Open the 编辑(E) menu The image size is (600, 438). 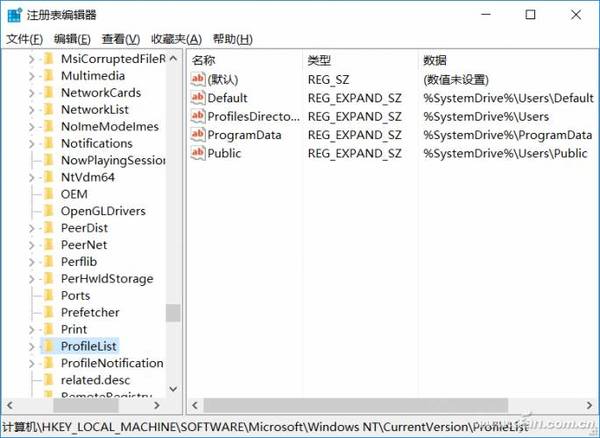(72, 39)
